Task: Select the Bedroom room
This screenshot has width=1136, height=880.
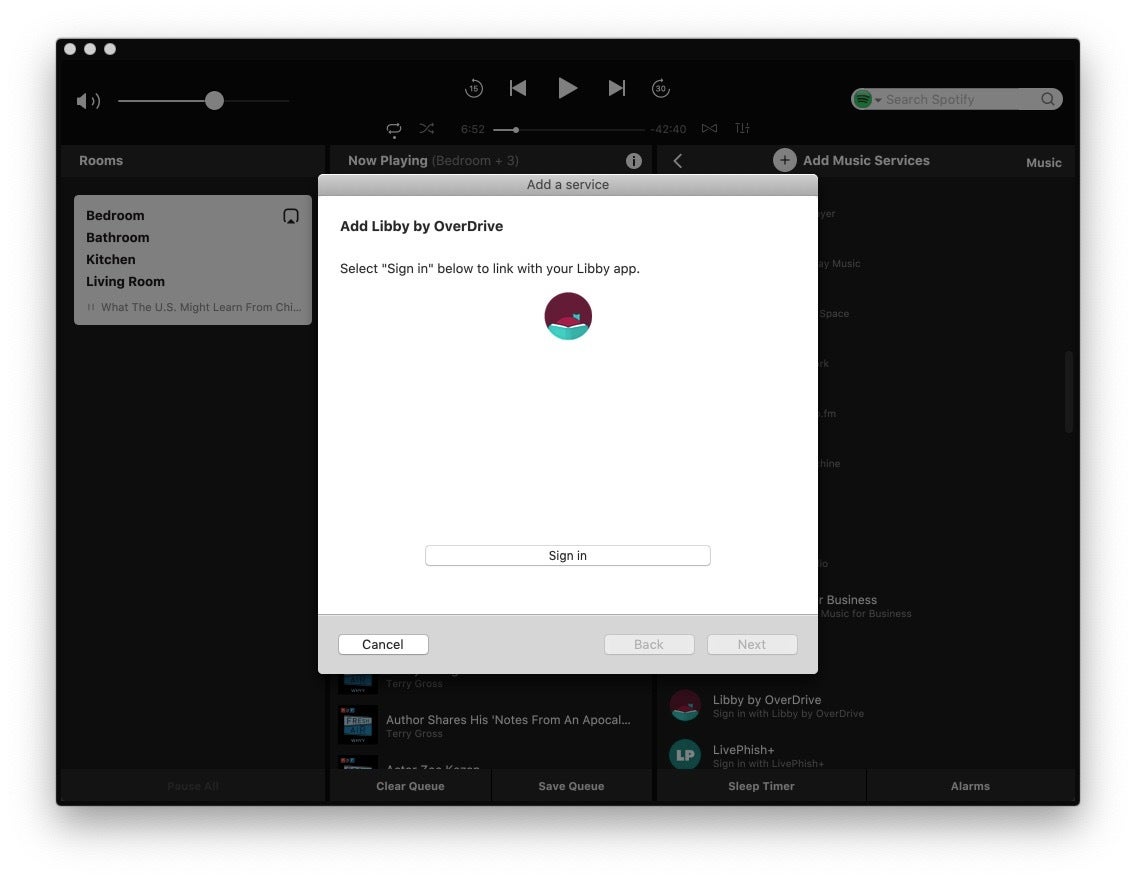Action: (x=115, y=215)
